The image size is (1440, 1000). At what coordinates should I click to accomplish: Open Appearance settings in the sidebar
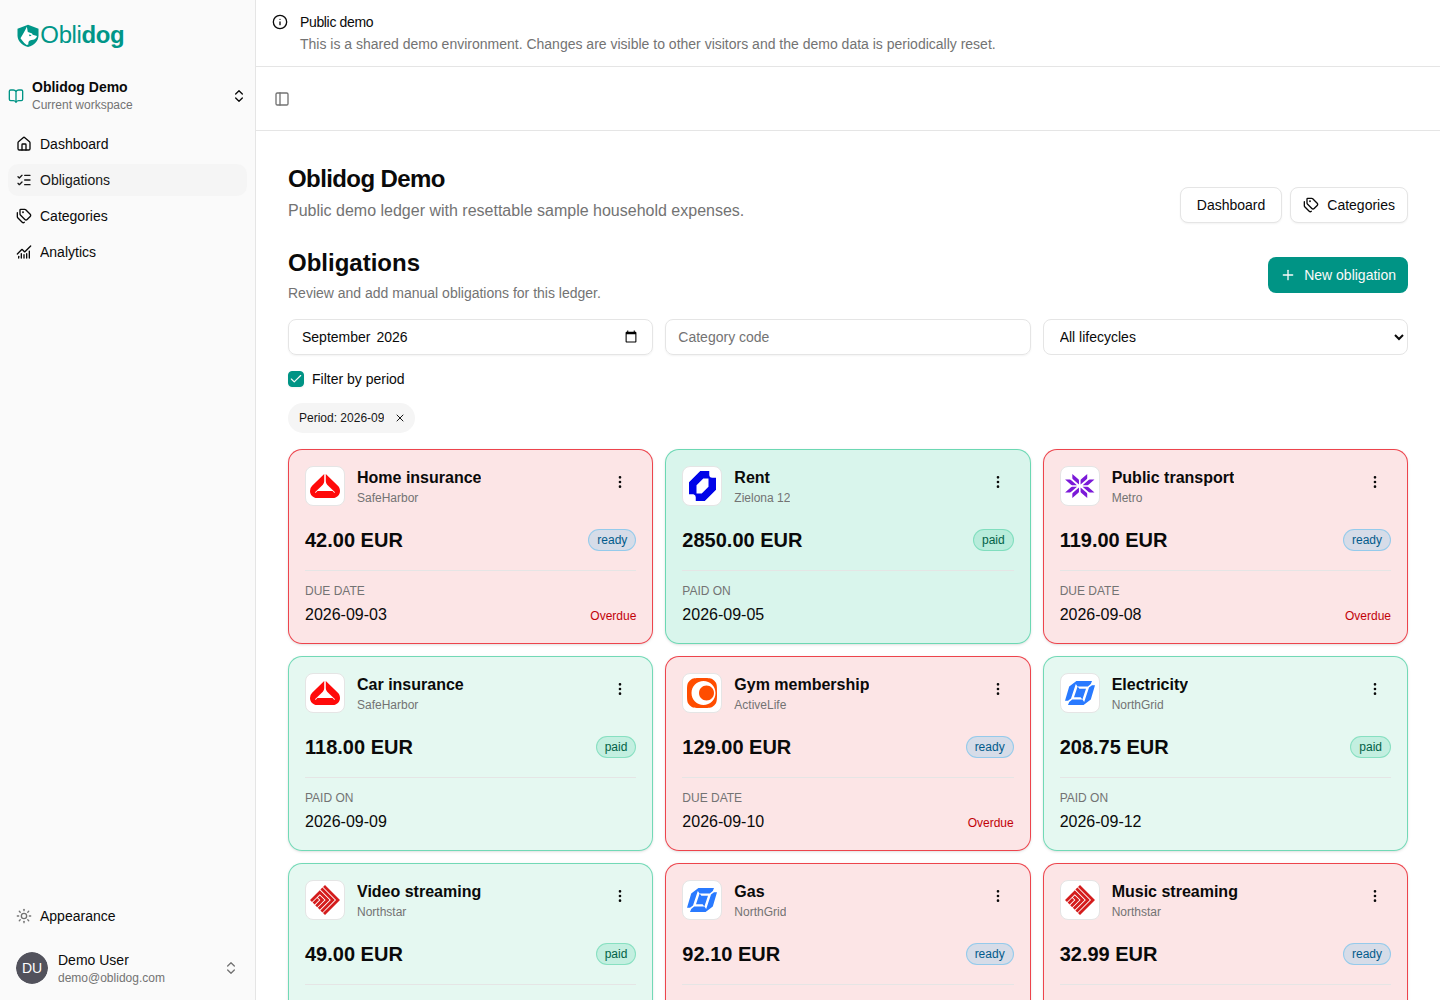[127, 916]
